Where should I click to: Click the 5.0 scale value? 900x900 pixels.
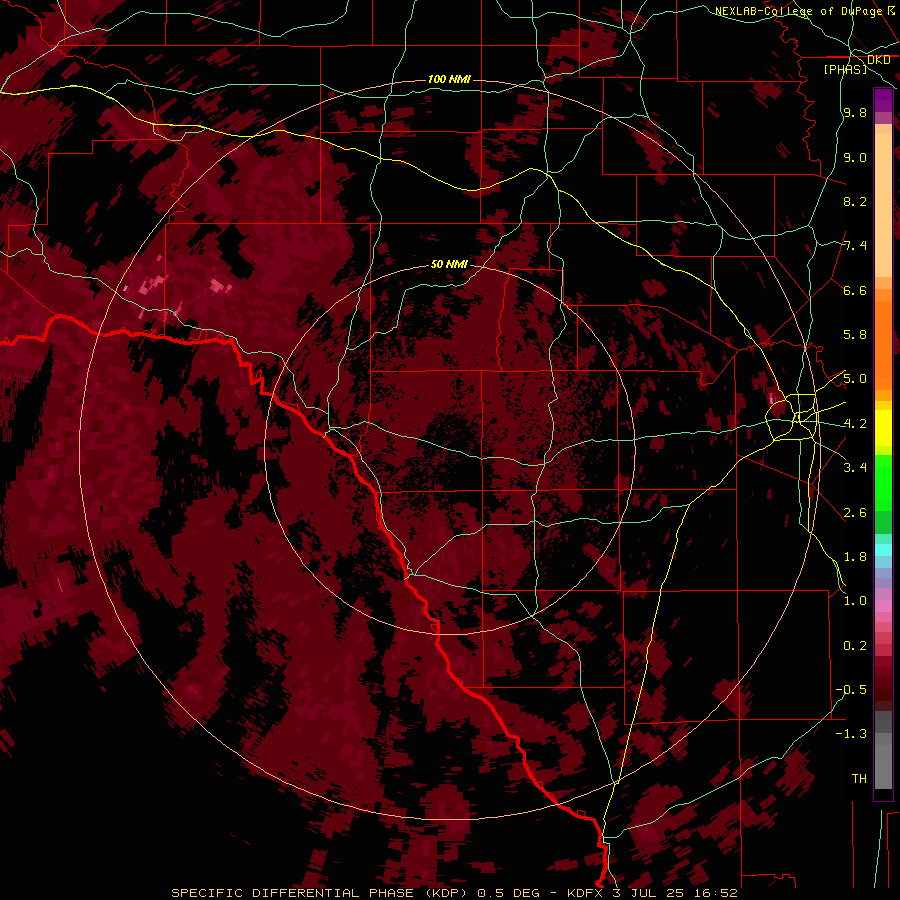pos(855,379)
